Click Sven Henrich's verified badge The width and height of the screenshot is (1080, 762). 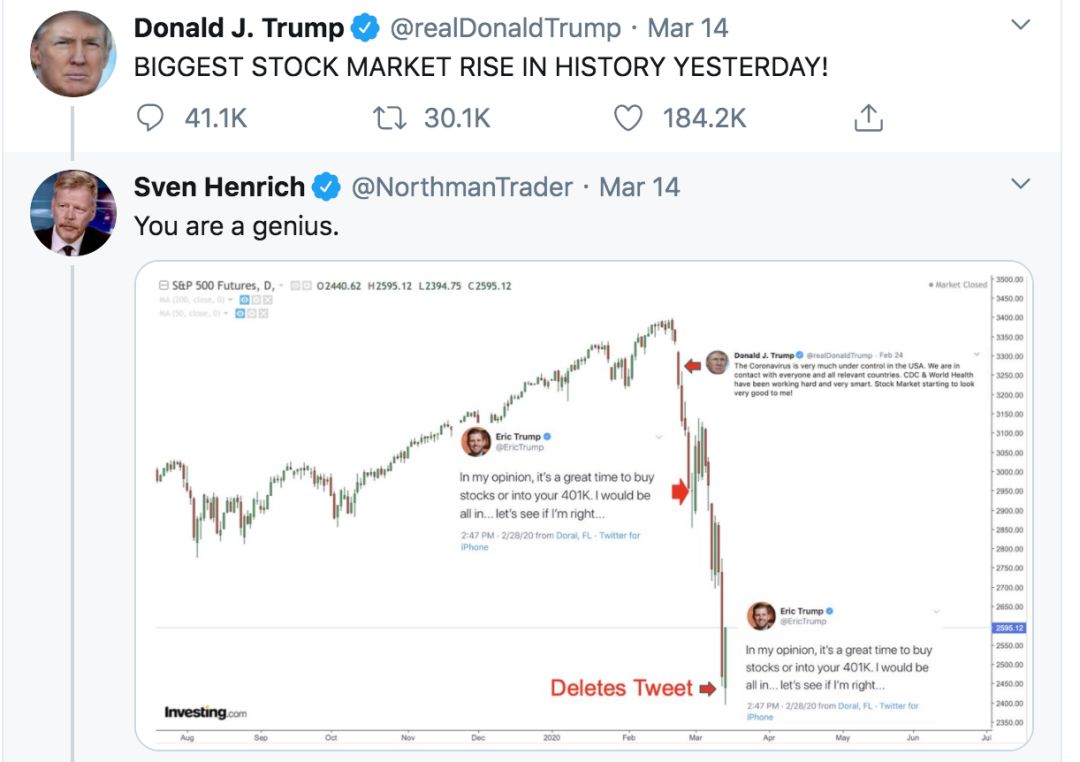[327, 187]
